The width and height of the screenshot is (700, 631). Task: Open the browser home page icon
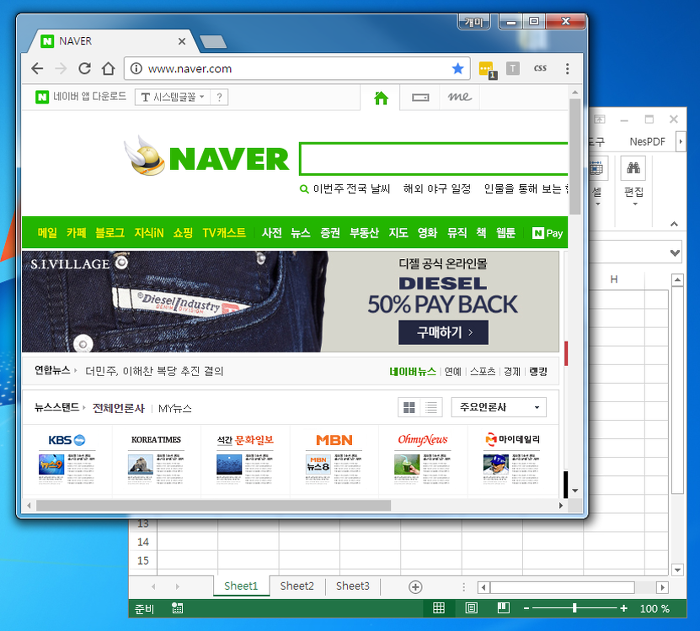(x=108, y=69)
